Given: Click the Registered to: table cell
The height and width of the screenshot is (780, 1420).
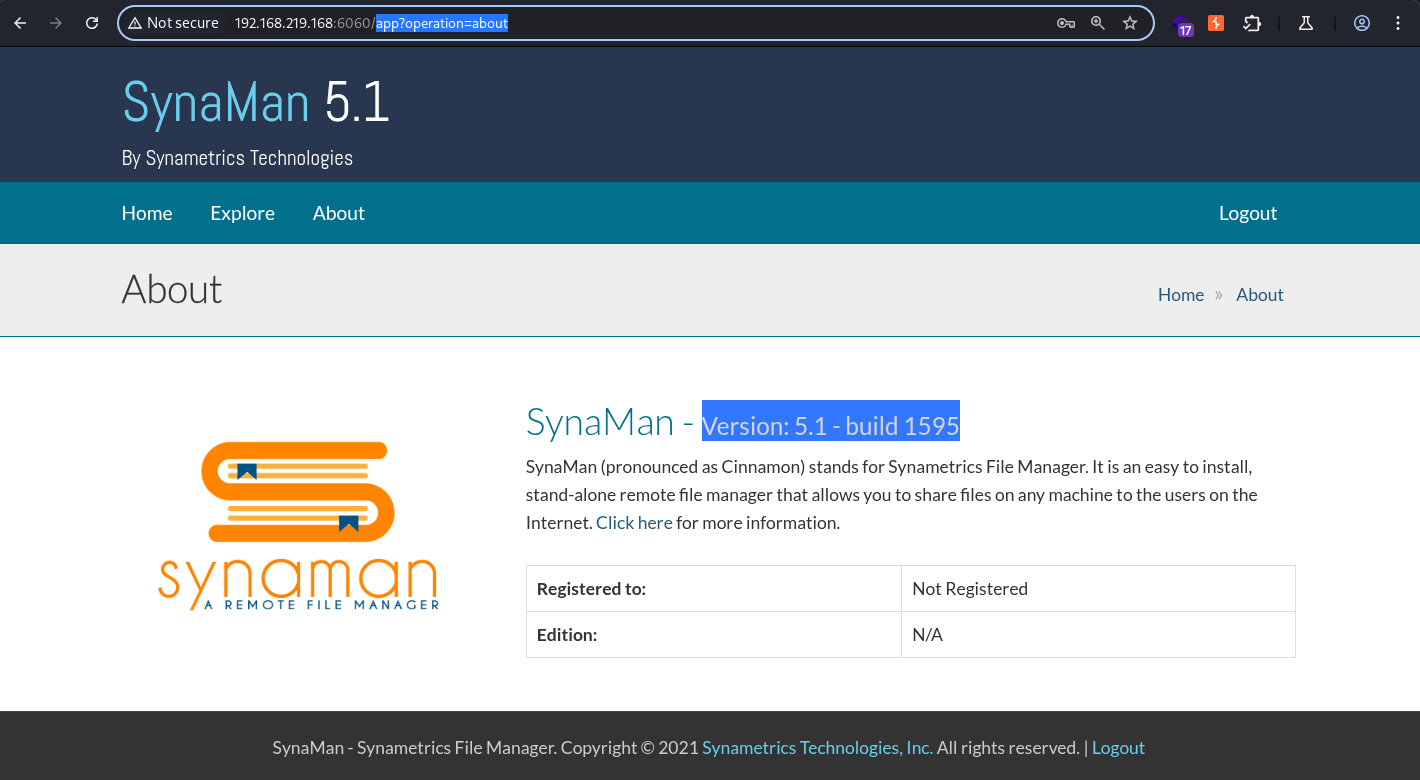Looking at the screenshot, I should pyautogui.click(x=714, y=589).
